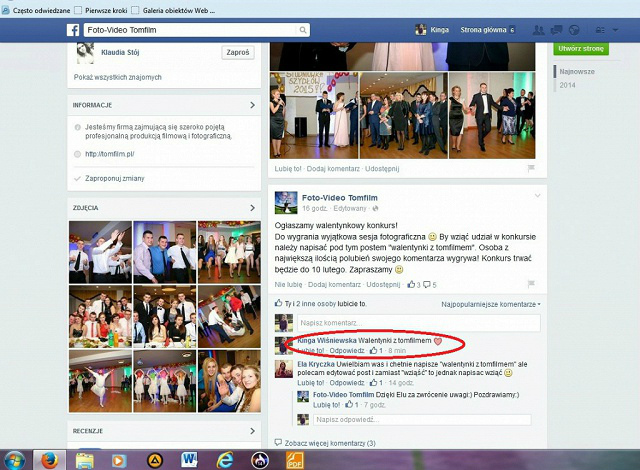
Task: Click the Napisz odpowiedź input field
Action: click(422, 419)
